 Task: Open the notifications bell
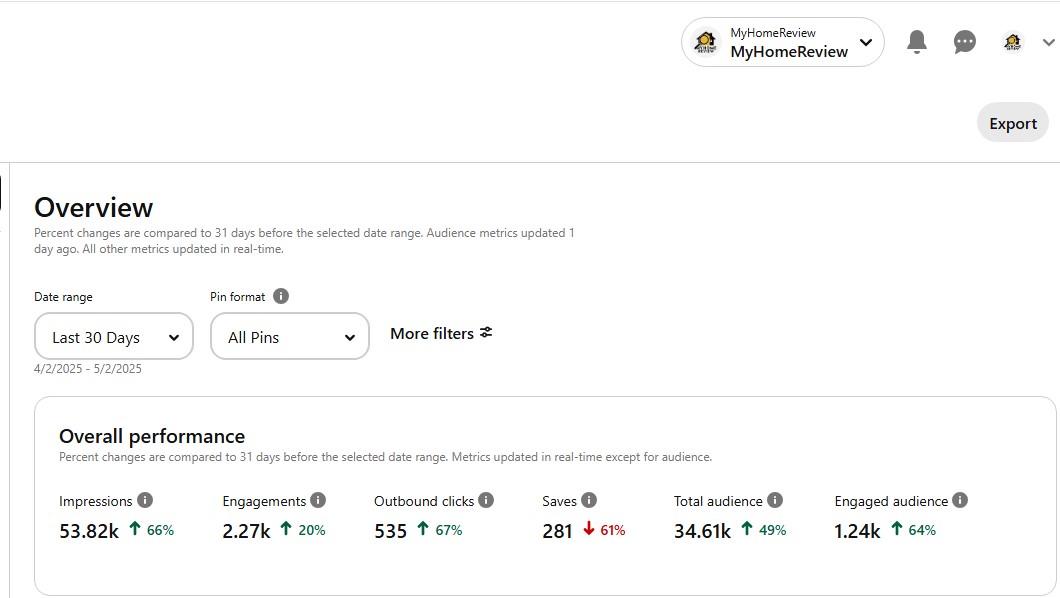[x=917, y=42]
